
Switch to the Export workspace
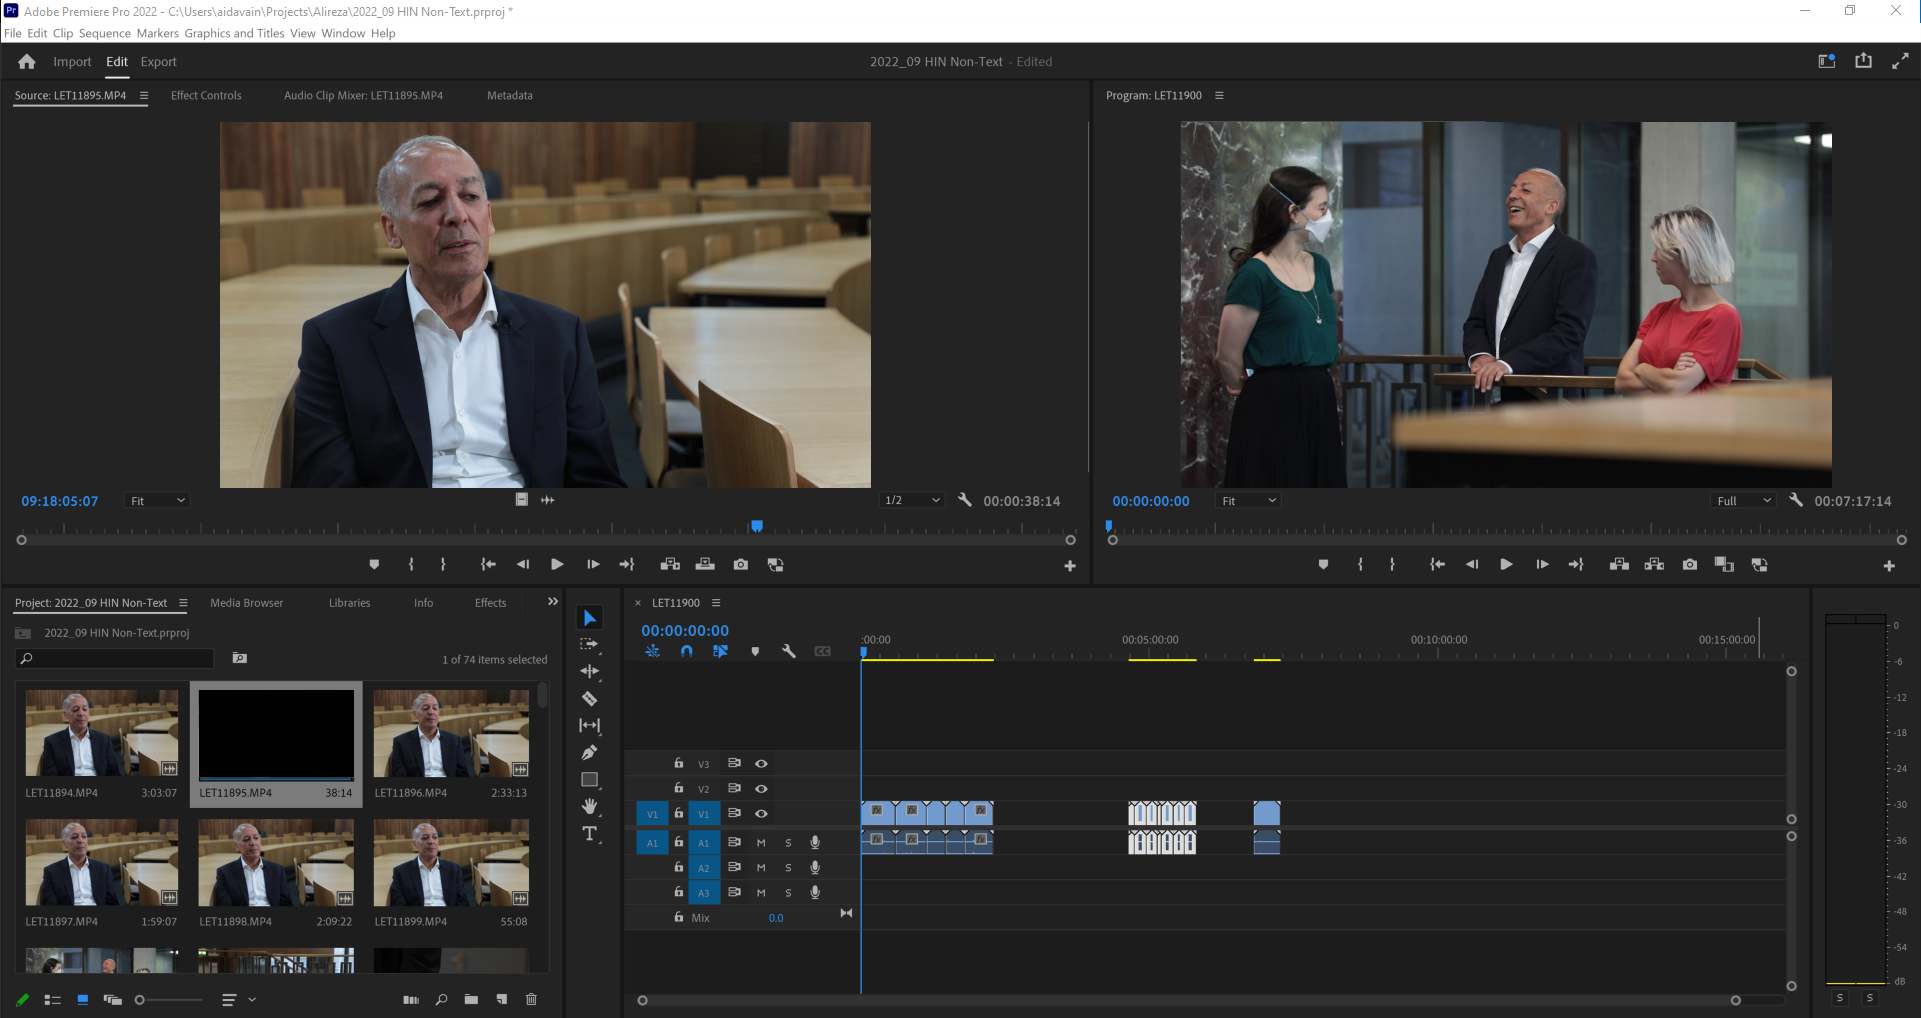click(158, 62)
